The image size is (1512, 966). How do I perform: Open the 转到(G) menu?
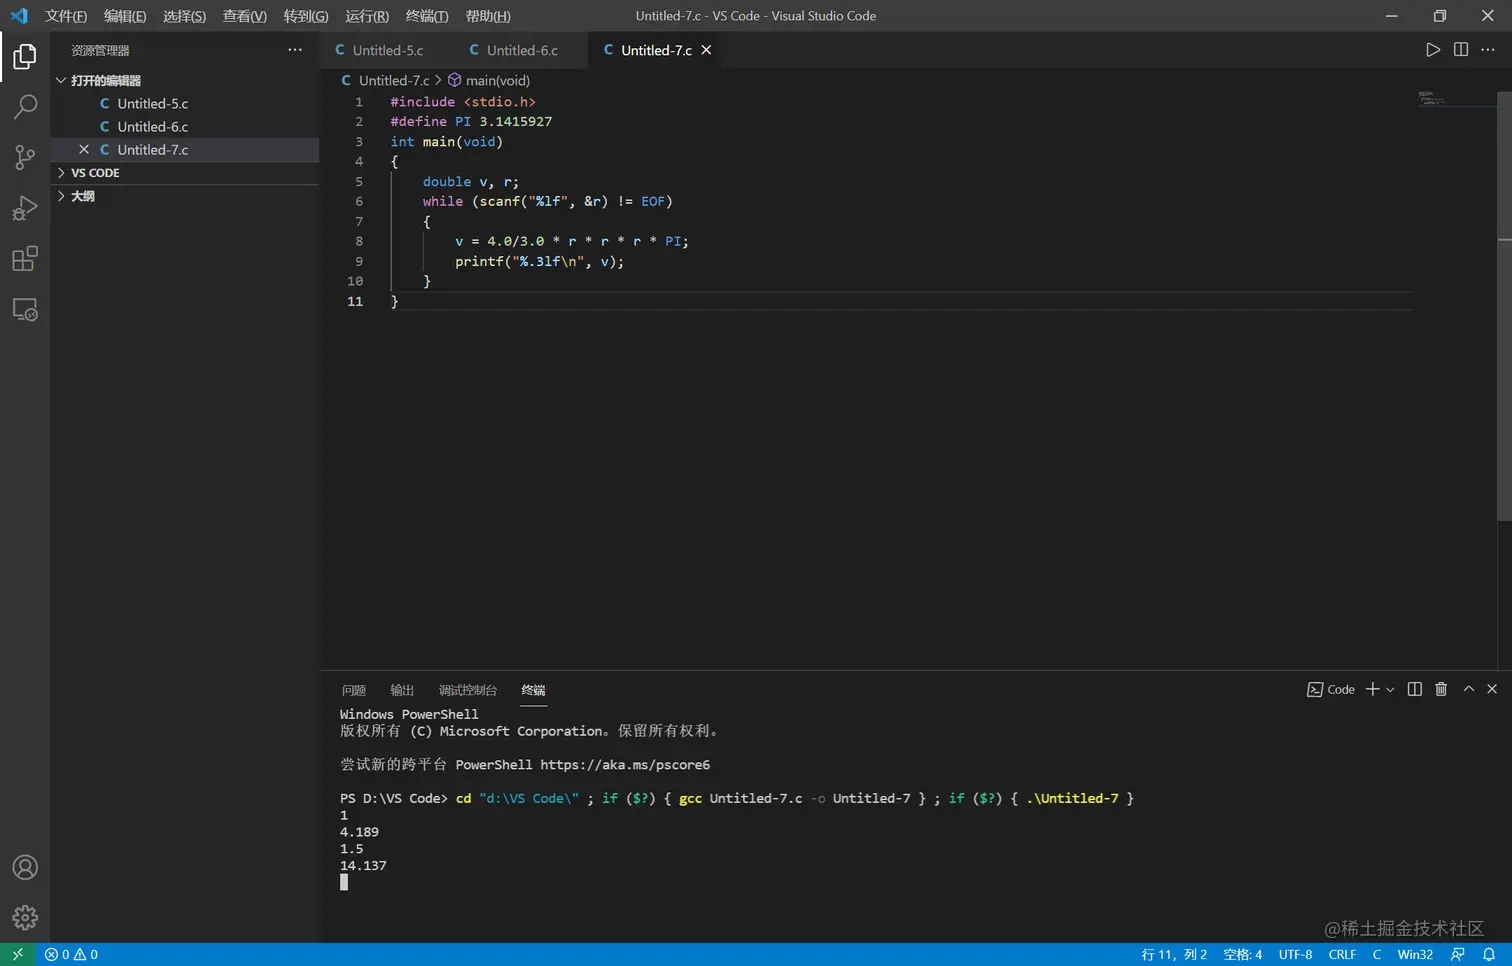click(x=306, y=16)
